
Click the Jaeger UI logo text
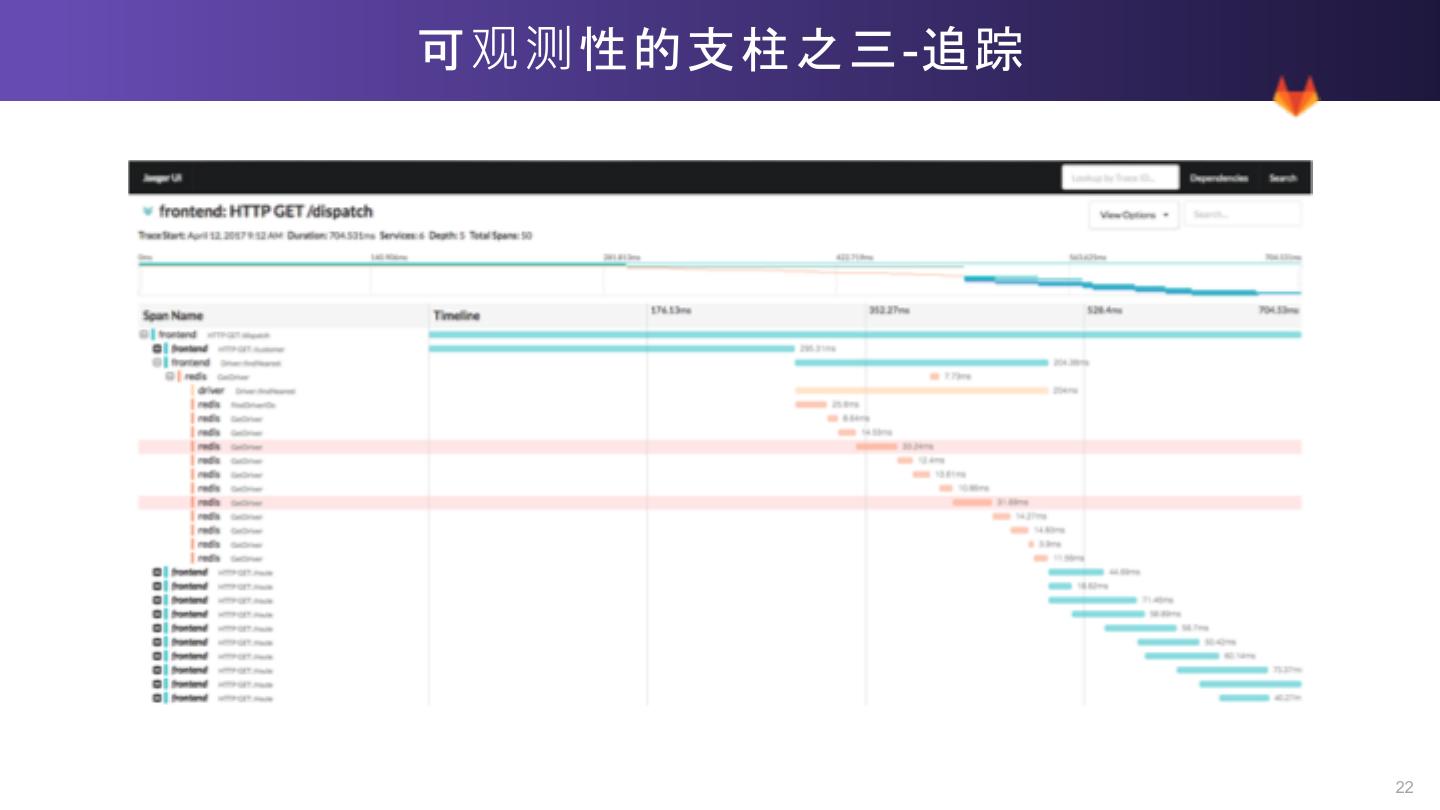coord(162,178)
